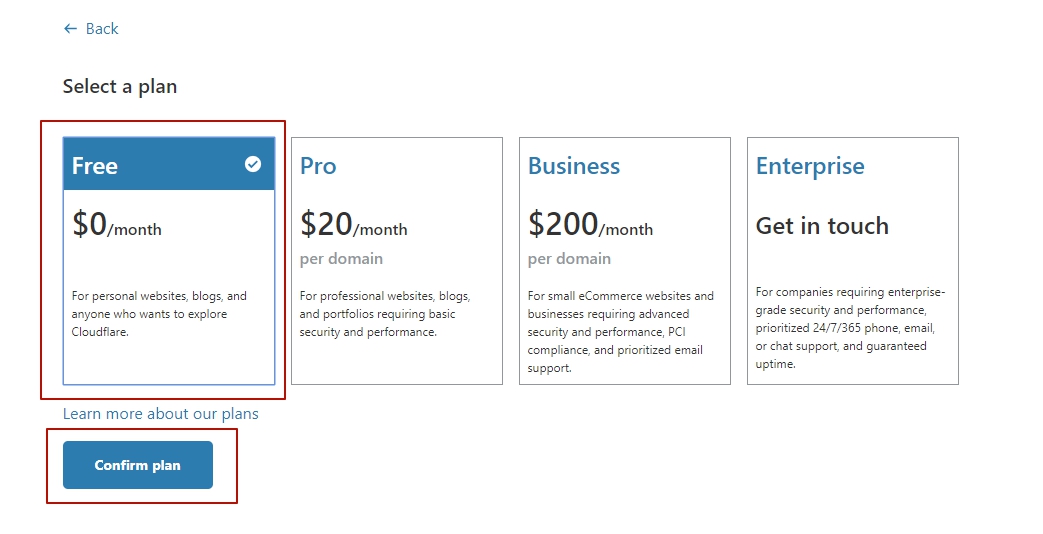This screenshot has width=1043, height=534.
Task: Select the Pro plan title
Action: pos(318,166)
